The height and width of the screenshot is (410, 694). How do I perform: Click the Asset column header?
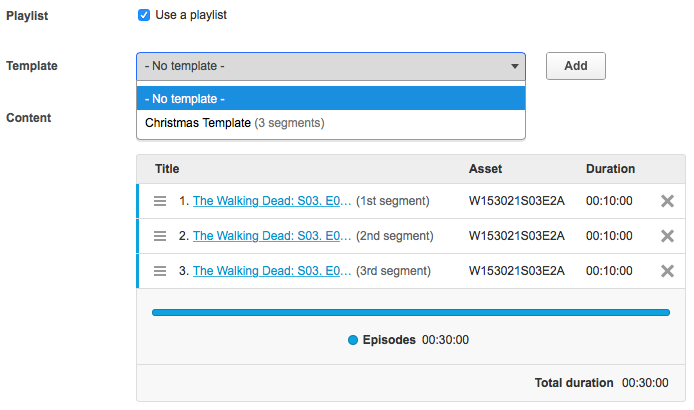(485, 169)
